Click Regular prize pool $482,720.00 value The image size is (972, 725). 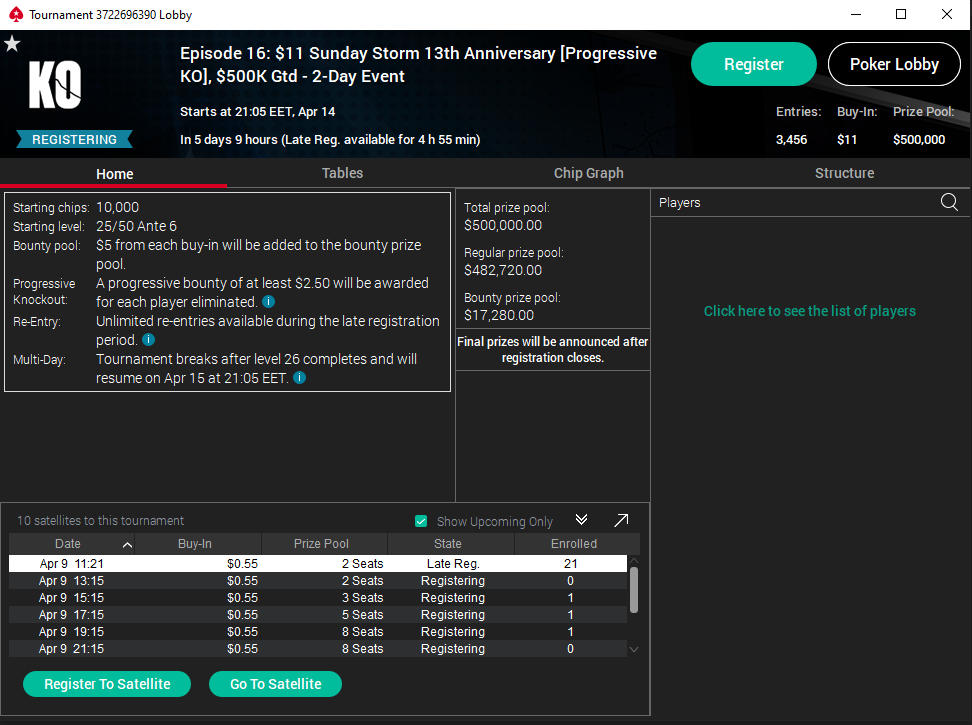503,270
